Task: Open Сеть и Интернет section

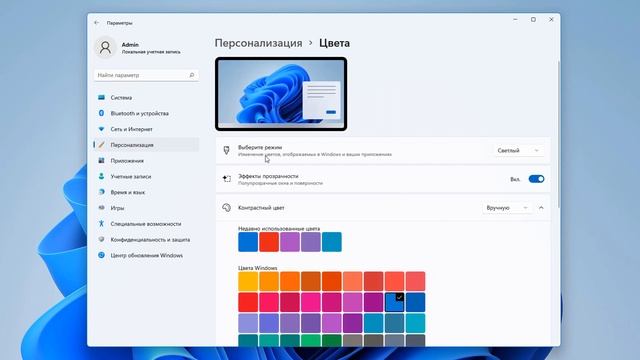Action: pyautogui.click(x=147, y=129)
